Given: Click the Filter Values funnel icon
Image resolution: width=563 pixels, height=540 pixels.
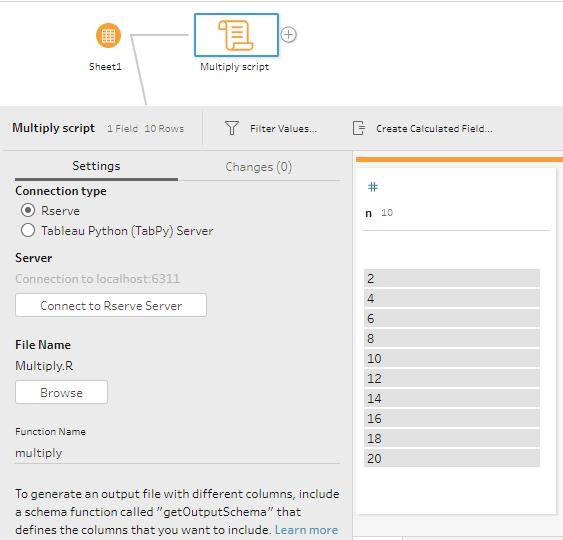Looking at the screenshot, I should tap(232, 128).
